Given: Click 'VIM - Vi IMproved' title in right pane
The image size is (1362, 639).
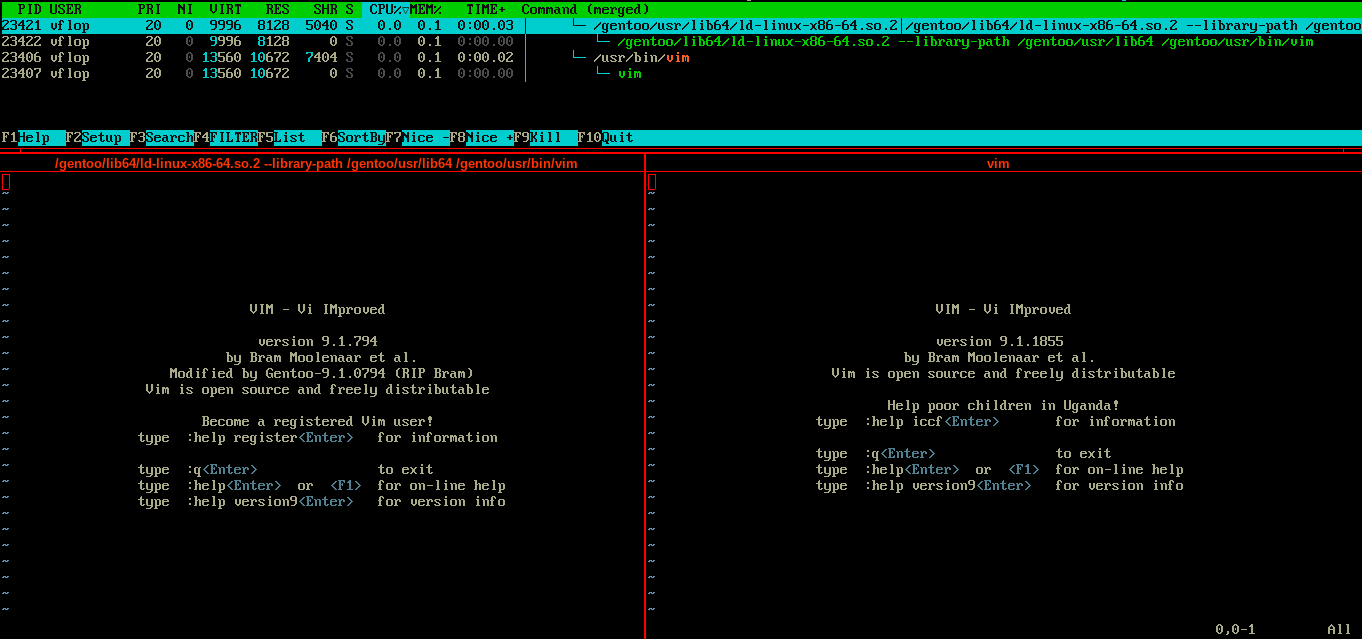Looking at the screenshot, I should (x=1003, y=309).
